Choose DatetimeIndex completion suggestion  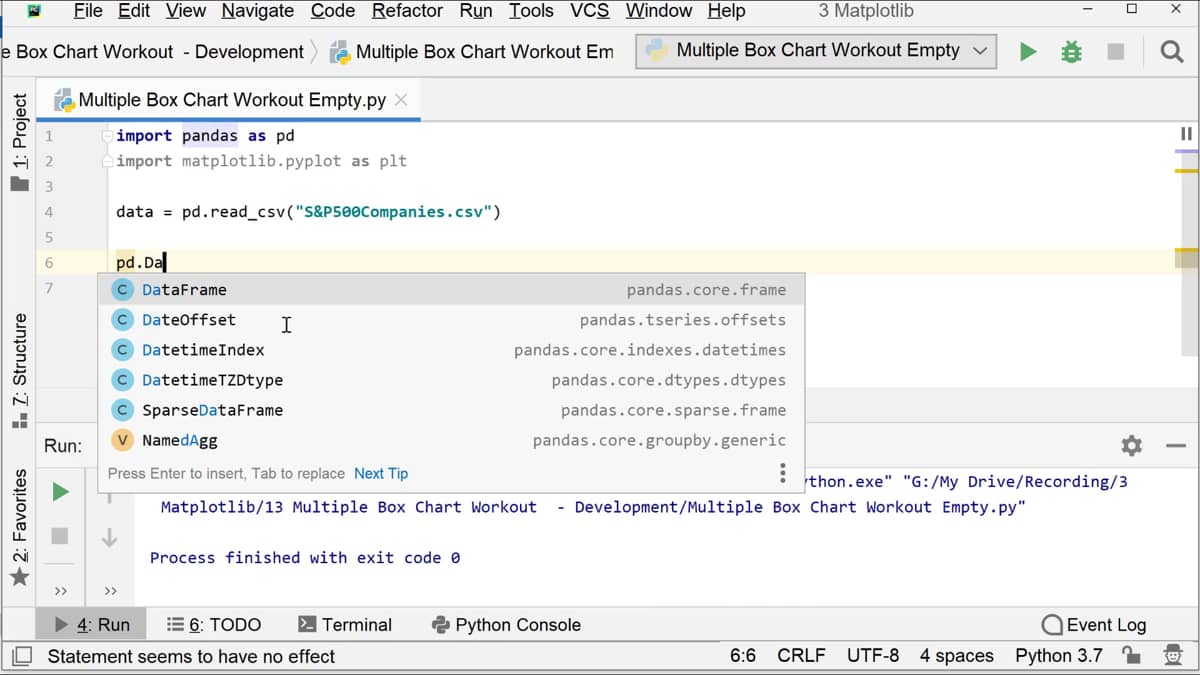click(450, 350)
